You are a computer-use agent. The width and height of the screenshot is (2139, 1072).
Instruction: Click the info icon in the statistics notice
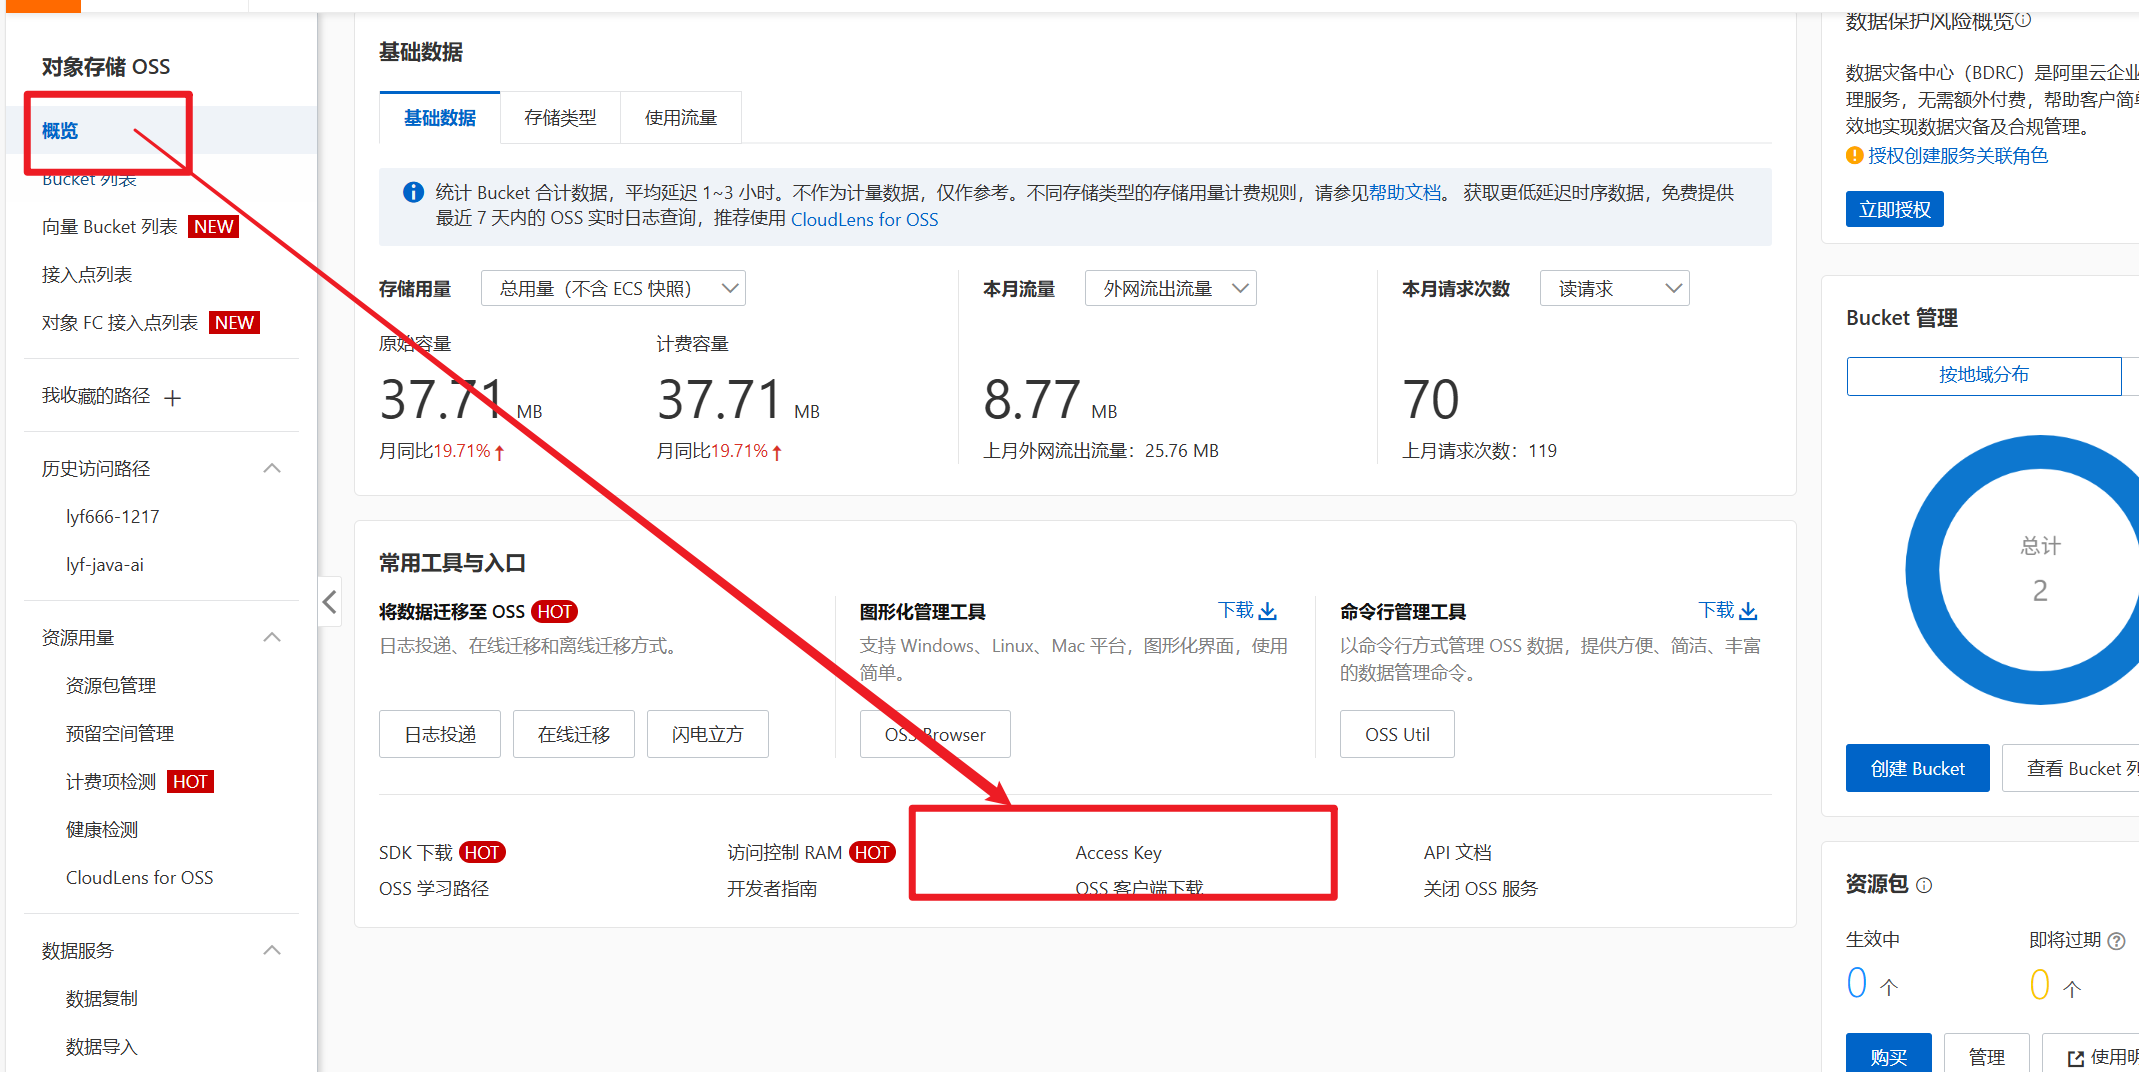(x=413, y=192)
